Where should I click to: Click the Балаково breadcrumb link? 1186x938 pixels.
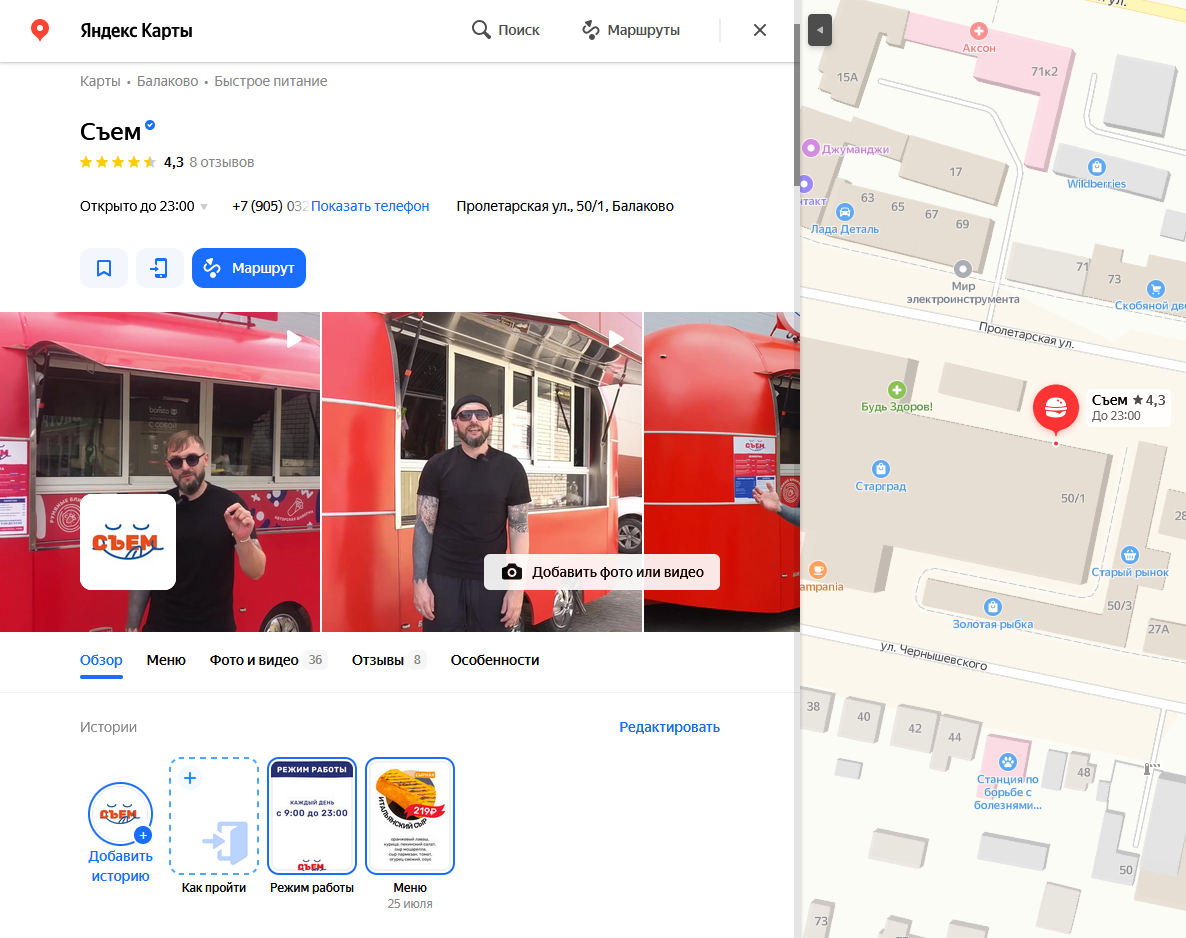(167, 81)
